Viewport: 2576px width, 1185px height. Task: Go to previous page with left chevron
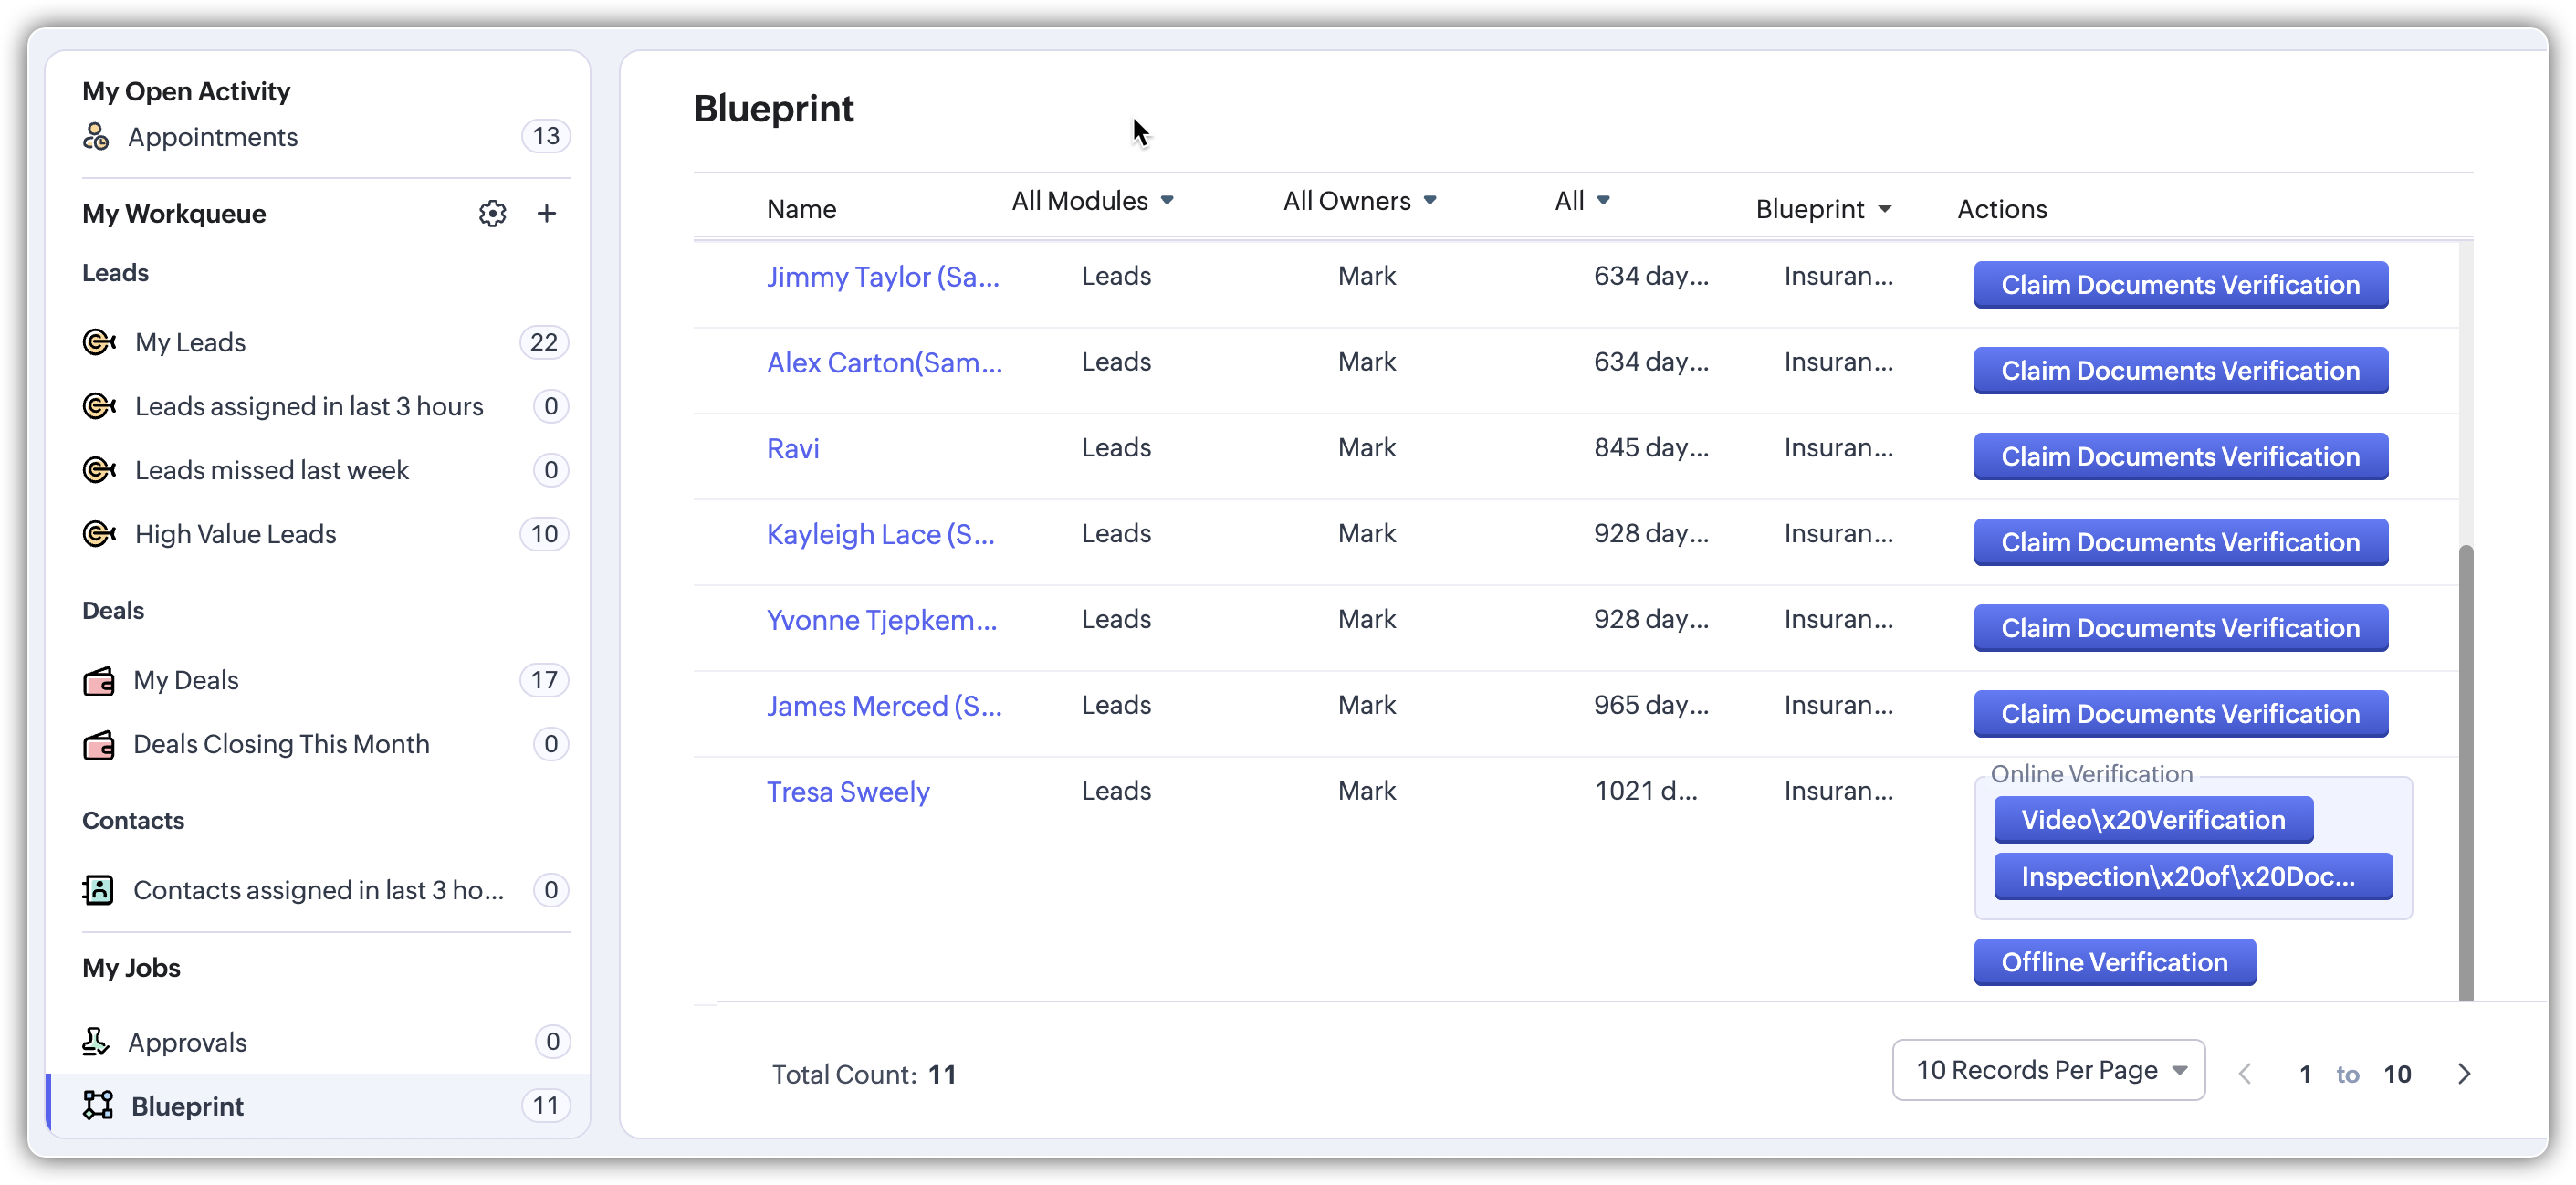point(2245,1073)
